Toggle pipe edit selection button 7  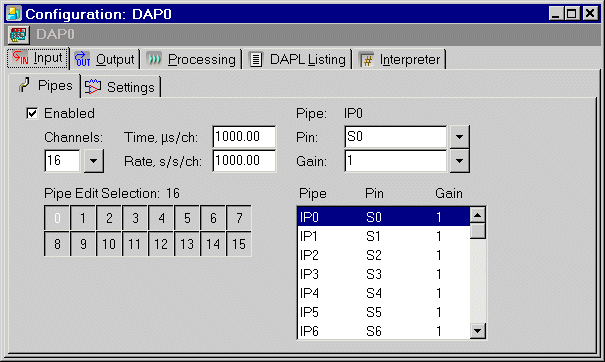tap(239, 218)
